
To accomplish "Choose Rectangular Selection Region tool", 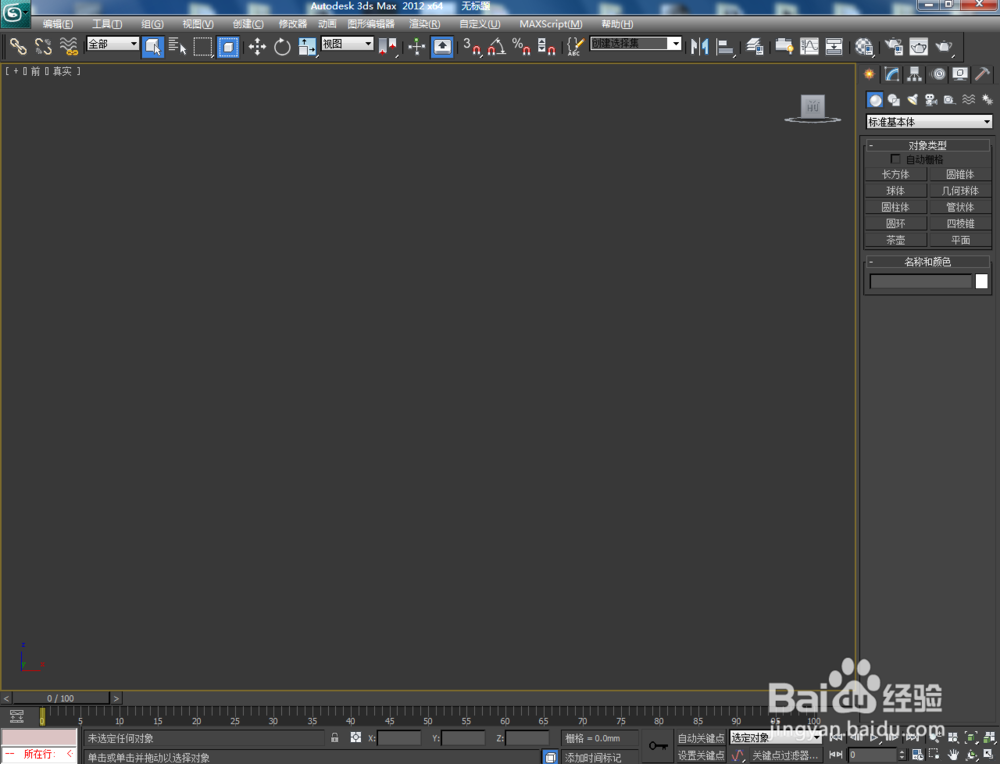I will tap(203, 47).
